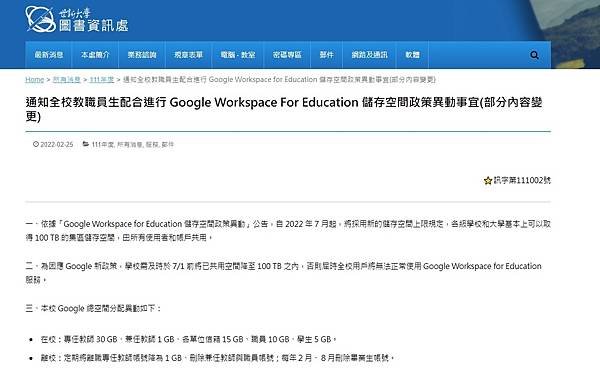Click the 圖書資訊處 site title
The image size is (600, 378).
click(94, 26)
